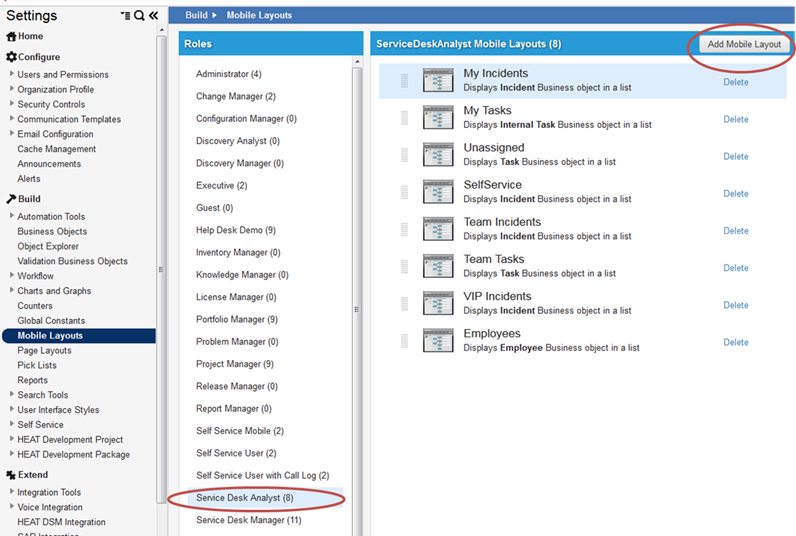
Task: Expand the Automation Tools tree node
Action: click(x=12, y=216)
